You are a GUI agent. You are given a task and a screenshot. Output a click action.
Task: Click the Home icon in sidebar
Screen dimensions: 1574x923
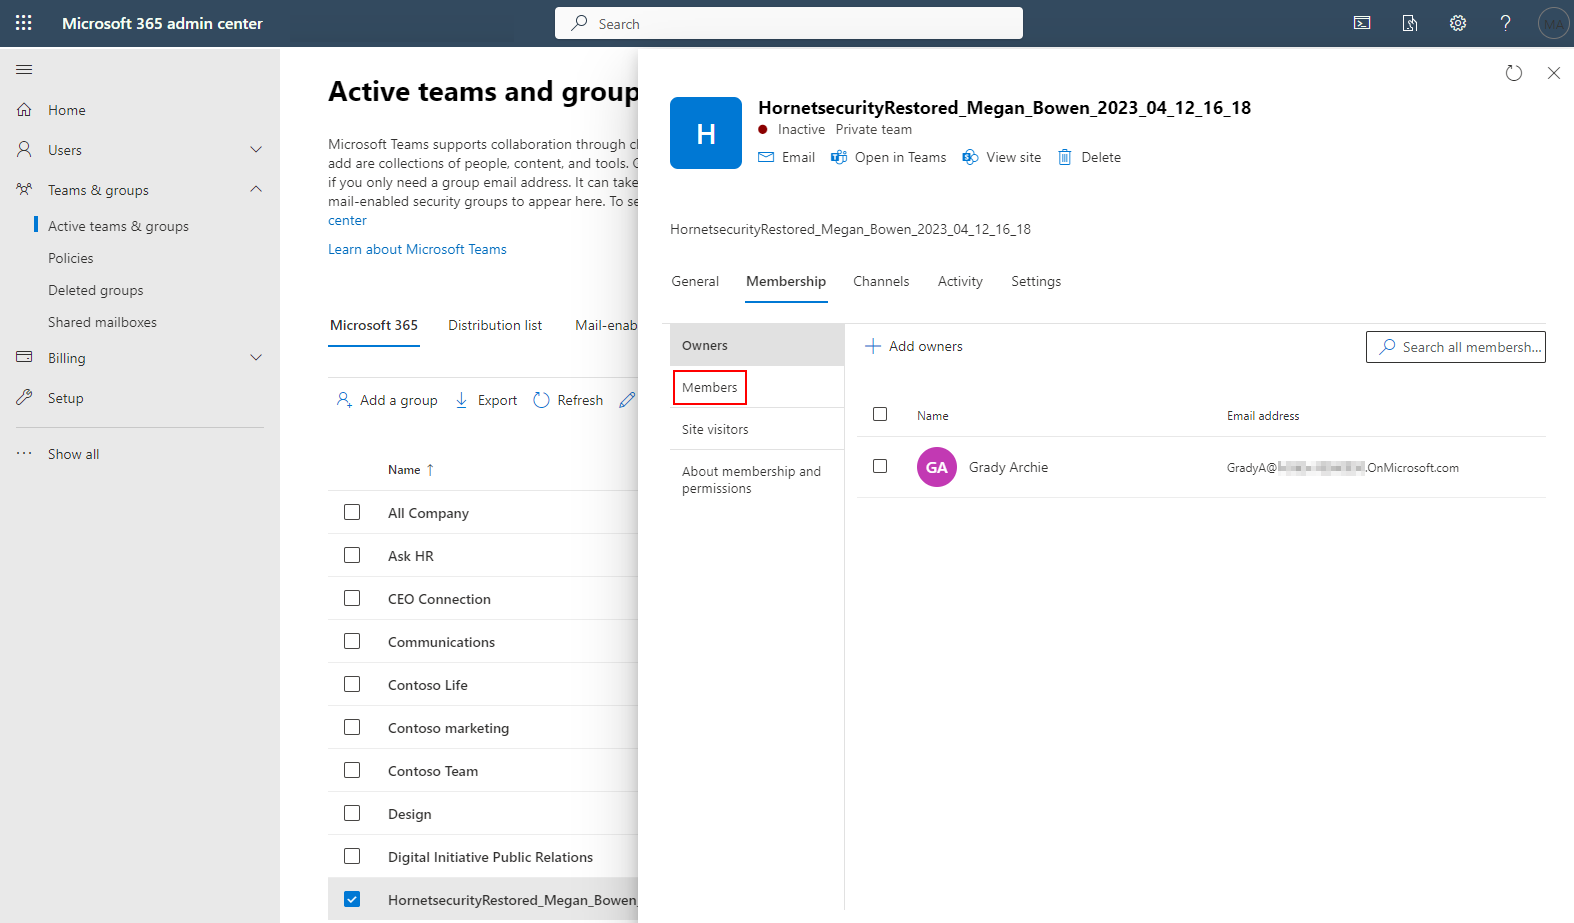coord(24,110)
